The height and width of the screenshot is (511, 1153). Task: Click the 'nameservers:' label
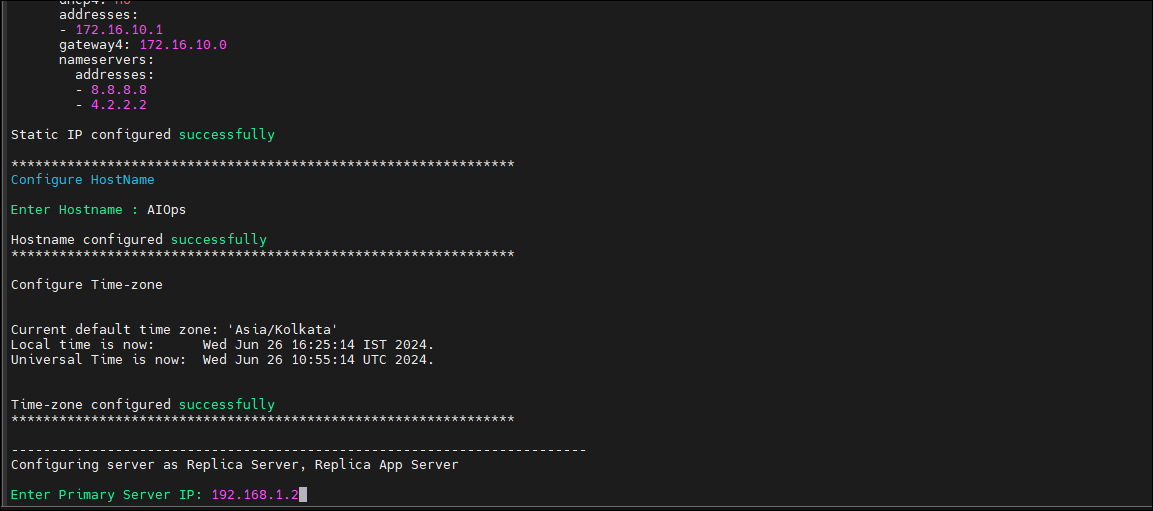(107, 60)
